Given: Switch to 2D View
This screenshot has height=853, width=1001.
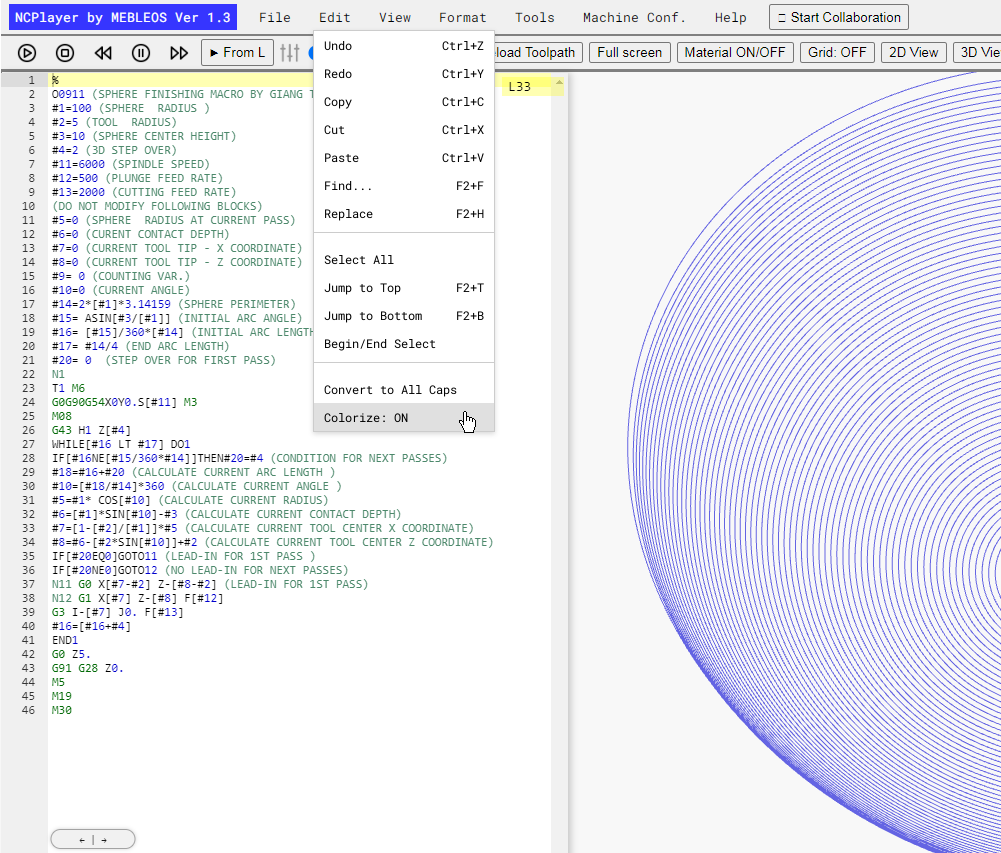Looking at the screenshot, I should [913, 52].
